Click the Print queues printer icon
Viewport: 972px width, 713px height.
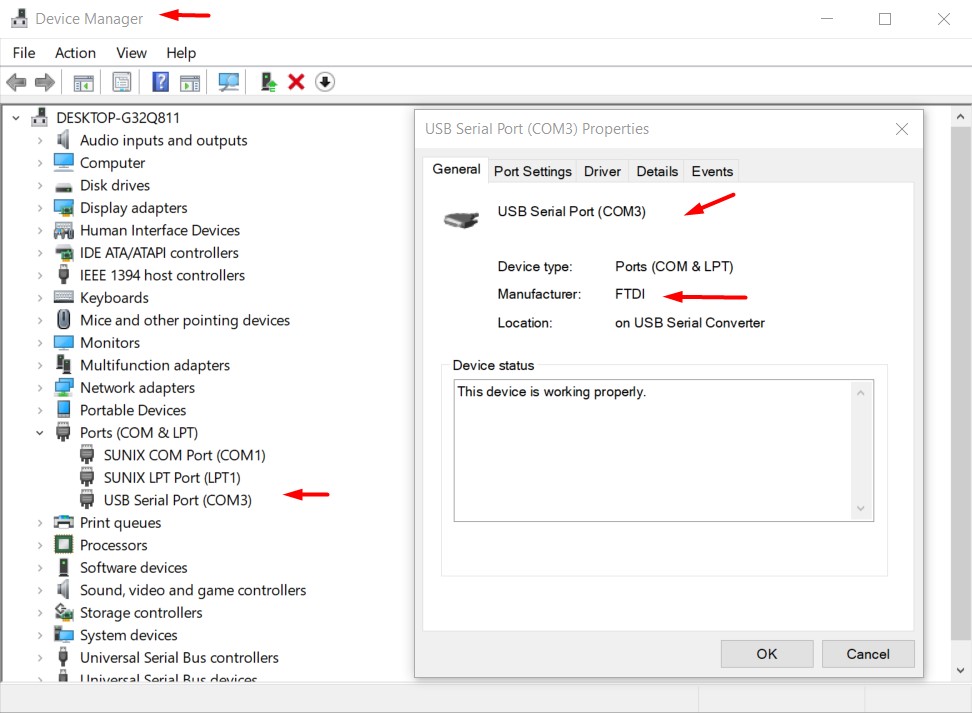pyautogui.click(x=63, y=522)
